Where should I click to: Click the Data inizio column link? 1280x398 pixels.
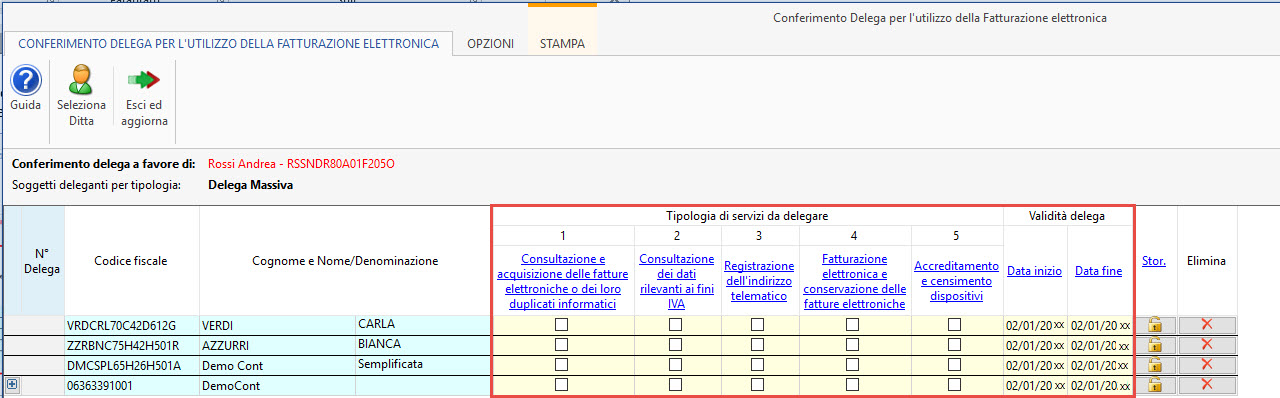coord(1035,271)
